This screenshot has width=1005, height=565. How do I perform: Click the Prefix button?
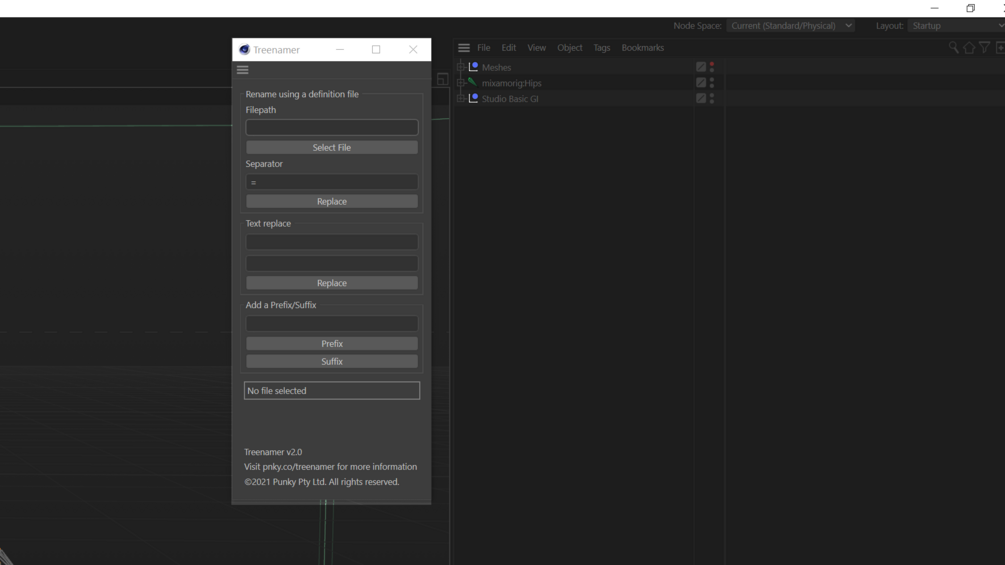pos(331,343)
